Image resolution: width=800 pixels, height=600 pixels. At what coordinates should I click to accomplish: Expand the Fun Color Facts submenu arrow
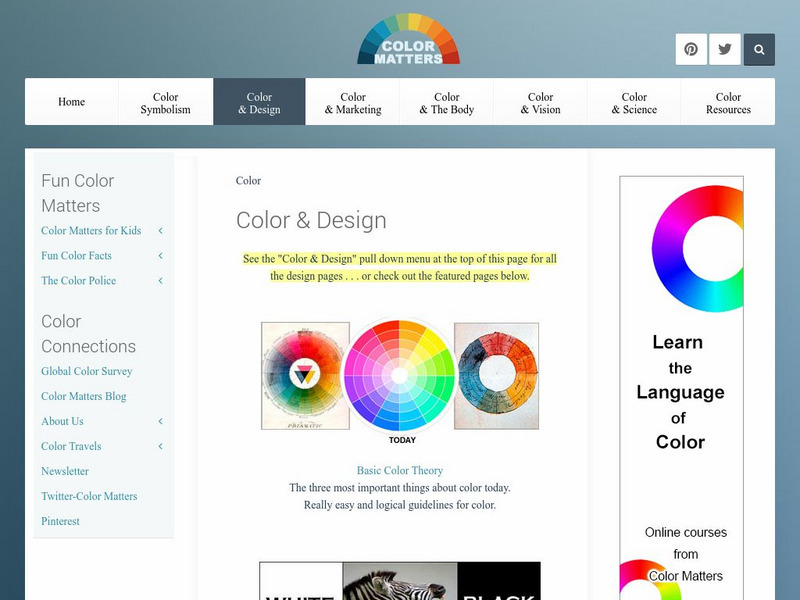tap(160, 256)
